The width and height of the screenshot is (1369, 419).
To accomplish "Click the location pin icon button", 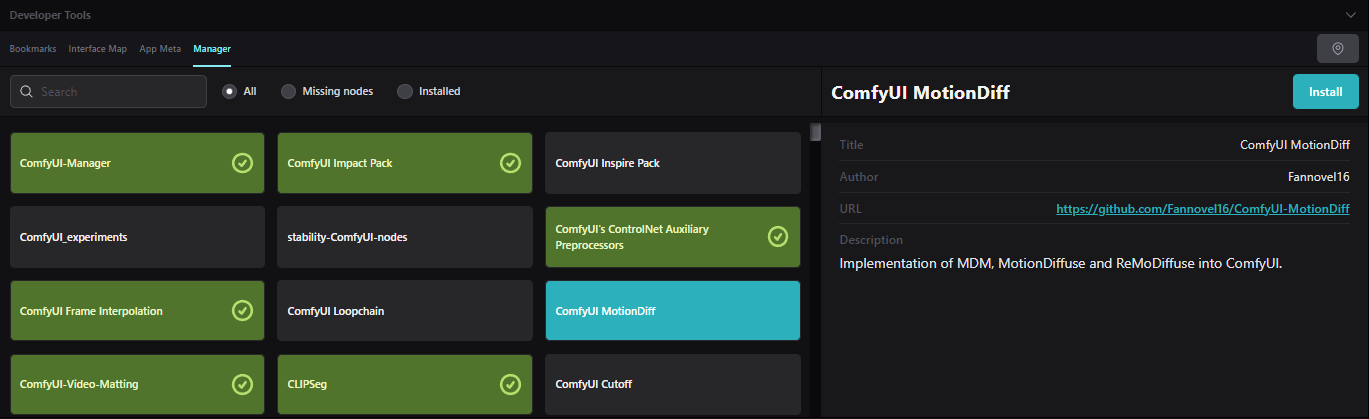I will (1338, 48).
